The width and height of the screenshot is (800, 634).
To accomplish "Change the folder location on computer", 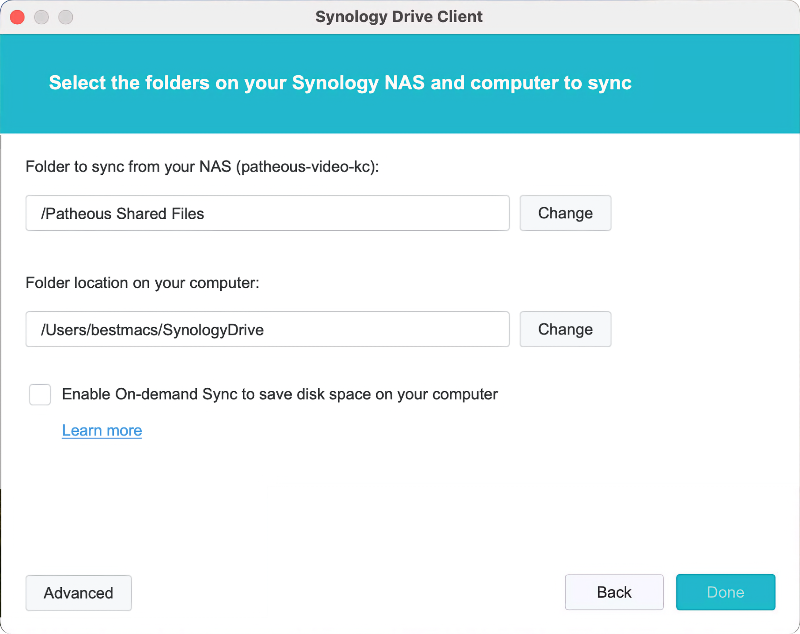I will click(565, 329).
